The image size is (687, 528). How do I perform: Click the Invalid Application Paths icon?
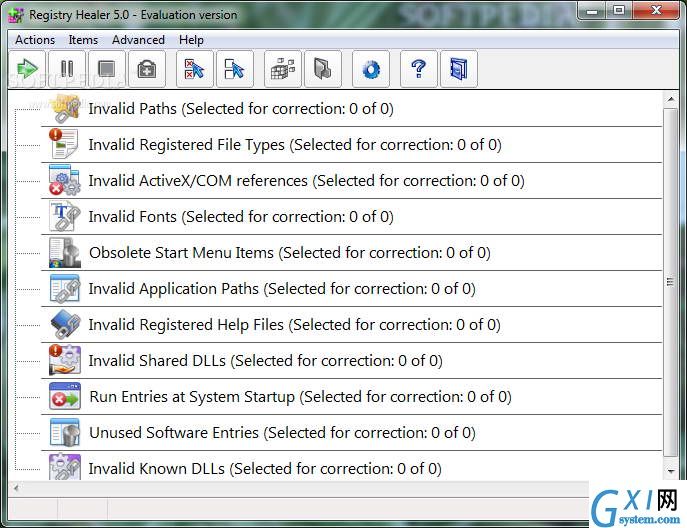point(65,288)
